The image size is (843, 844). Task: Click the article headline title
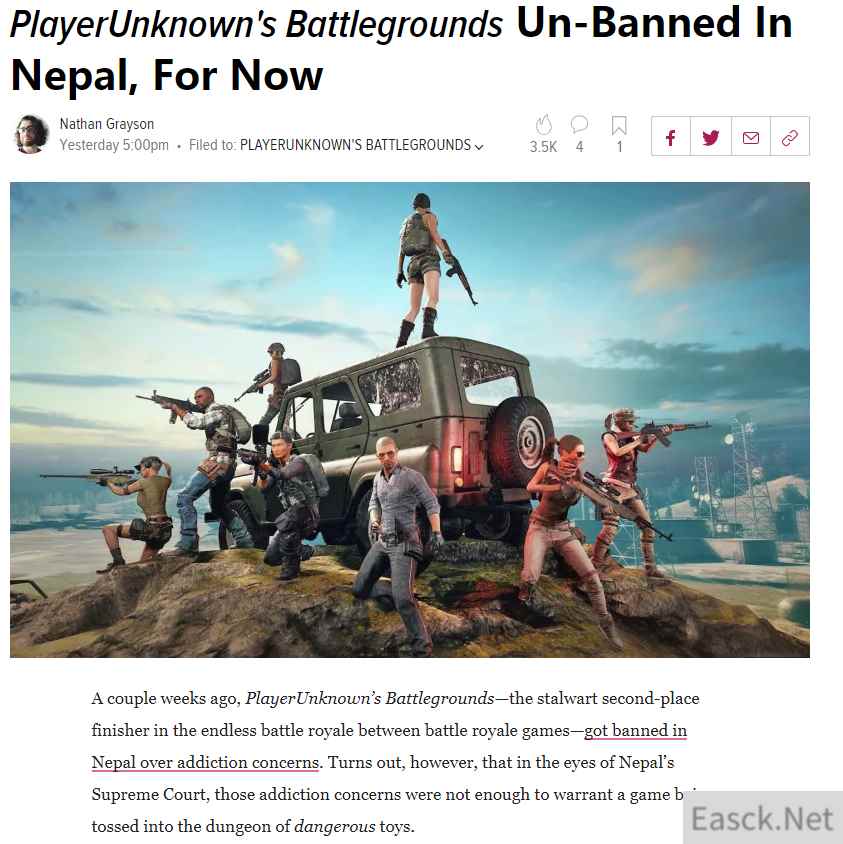coord(401,48)
